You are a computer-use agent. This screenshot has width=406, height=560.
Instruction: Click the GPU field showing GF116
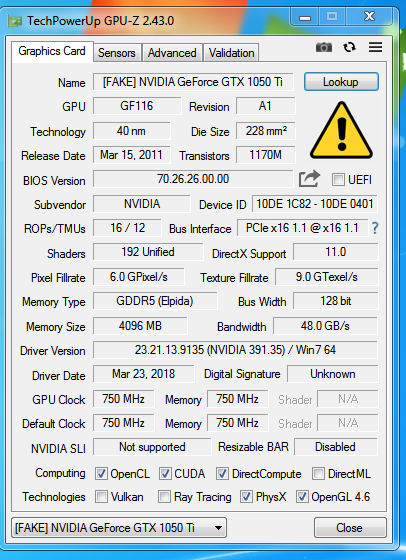pos(137,106)
